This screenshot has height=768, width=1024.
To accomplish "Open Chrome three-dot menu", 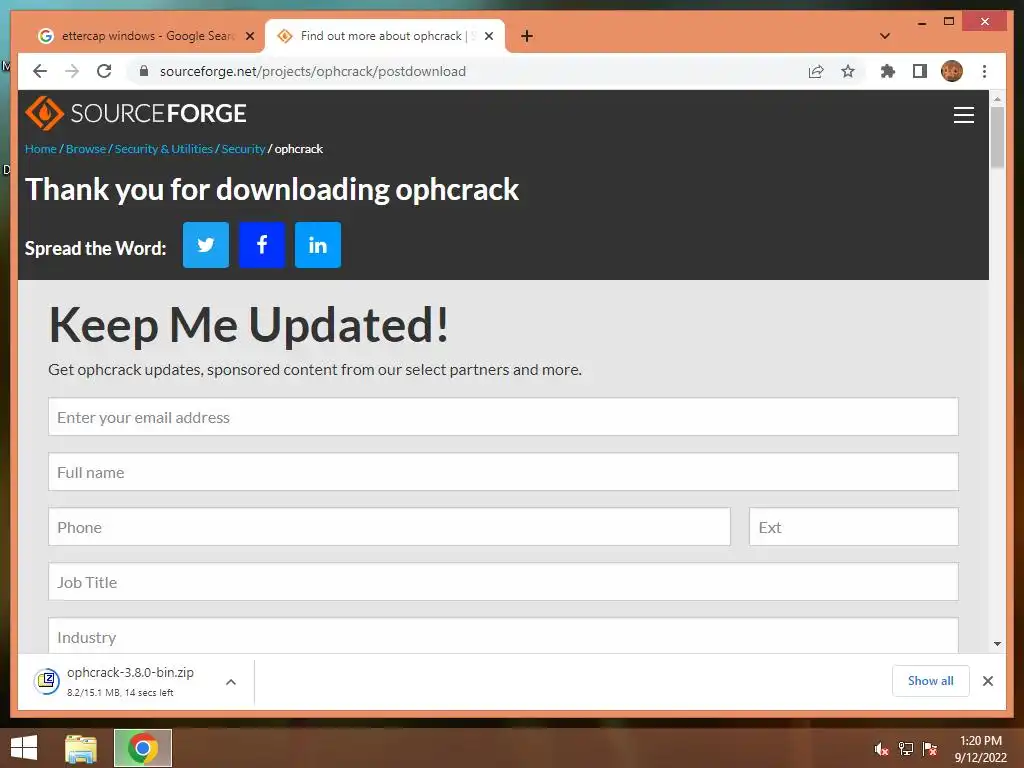I will coord(984,71).
